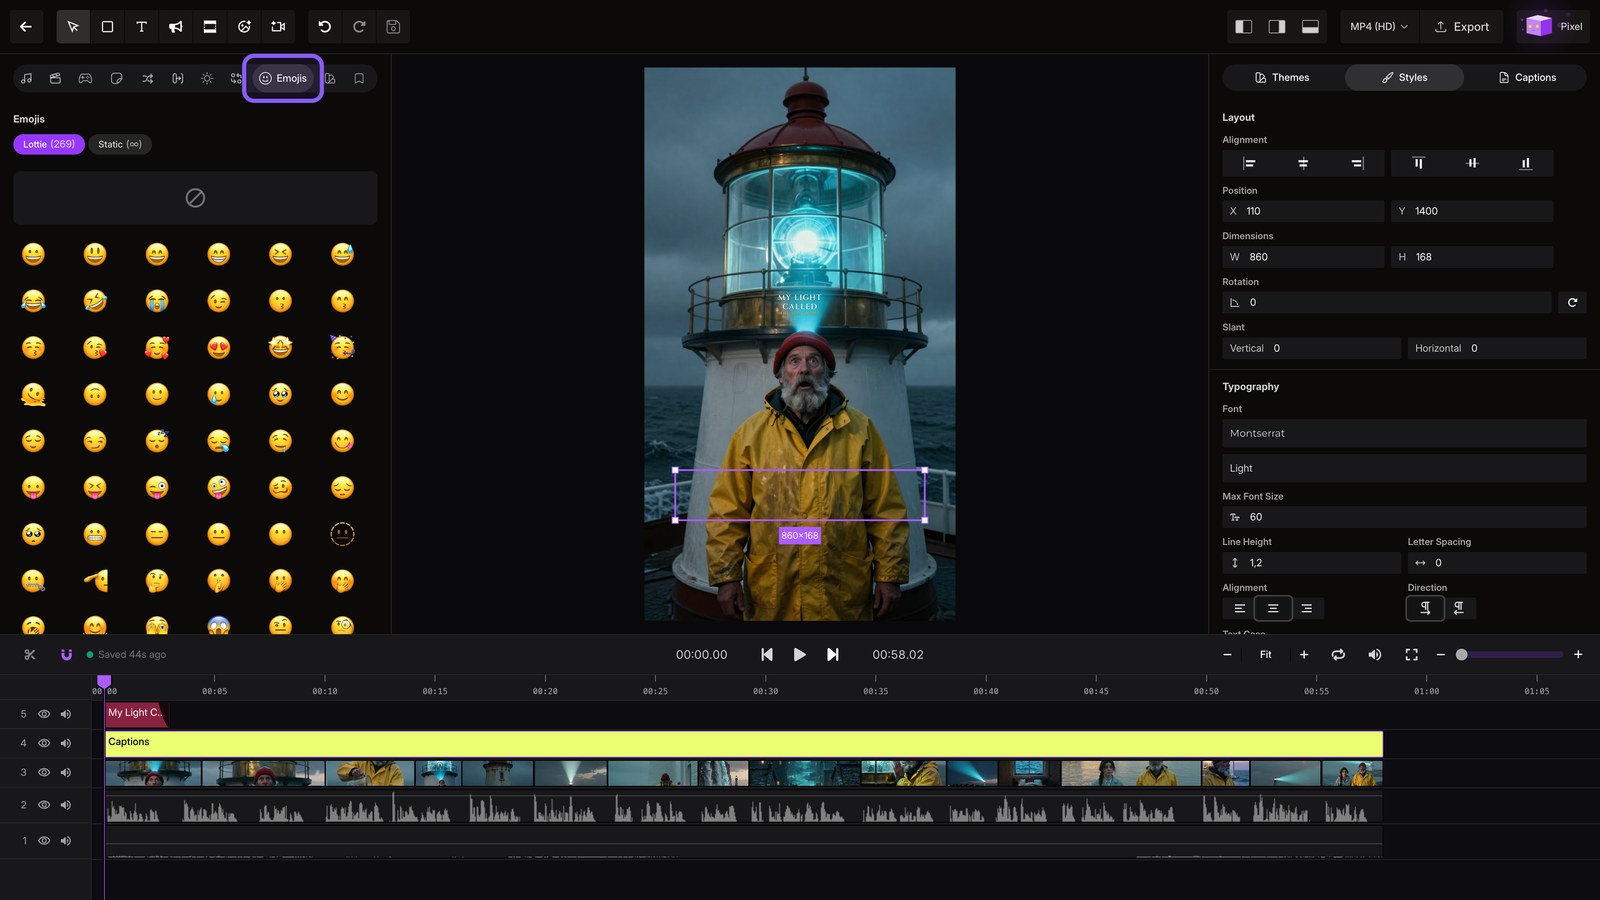Switch to the Captions tab

(1526, 78)
